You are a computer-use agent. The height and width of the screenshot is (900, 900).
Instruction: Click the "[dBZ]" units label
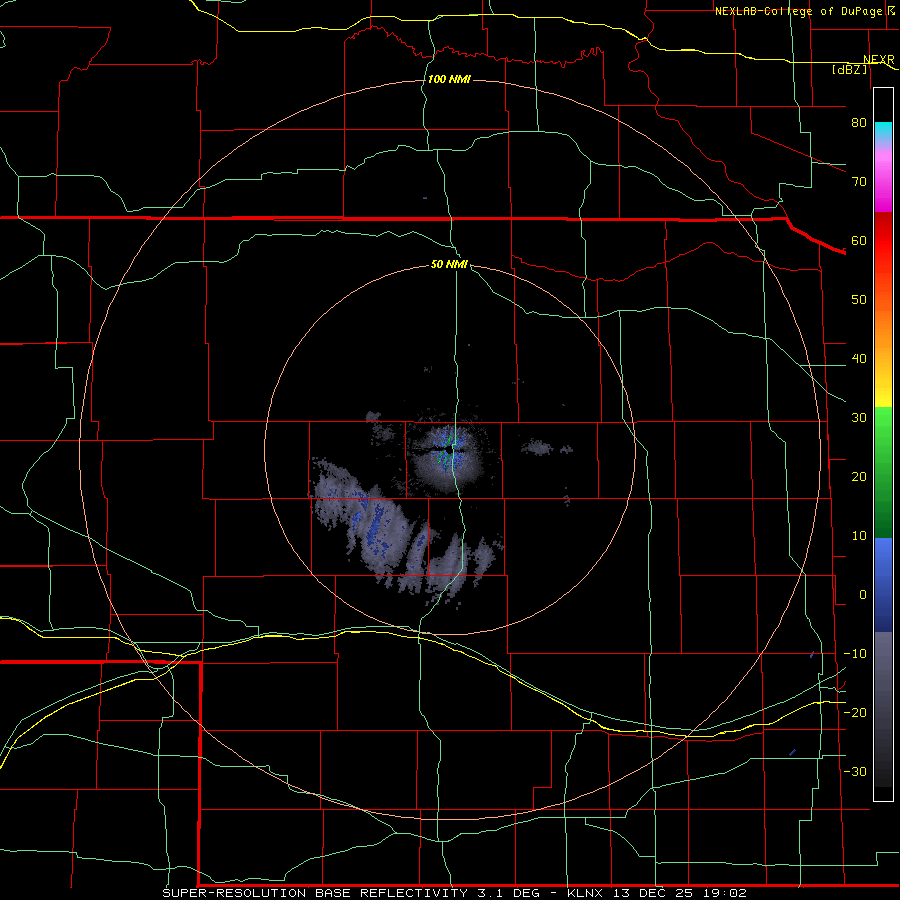click(x=850, y=69)
